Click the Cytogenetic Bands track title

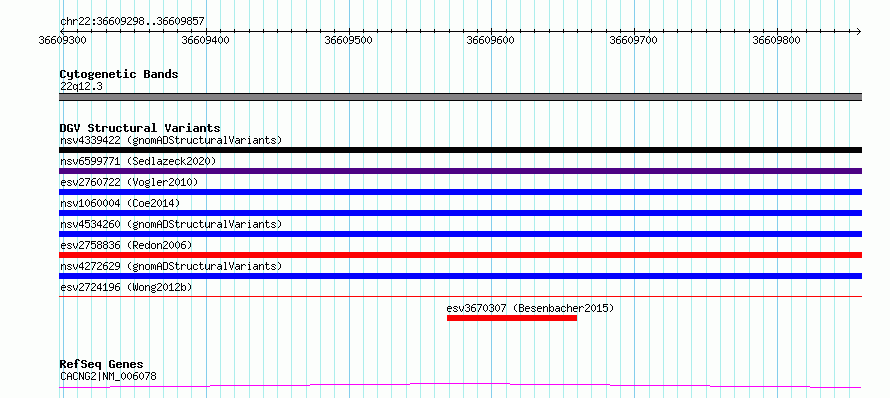click(x=119, y=74)
